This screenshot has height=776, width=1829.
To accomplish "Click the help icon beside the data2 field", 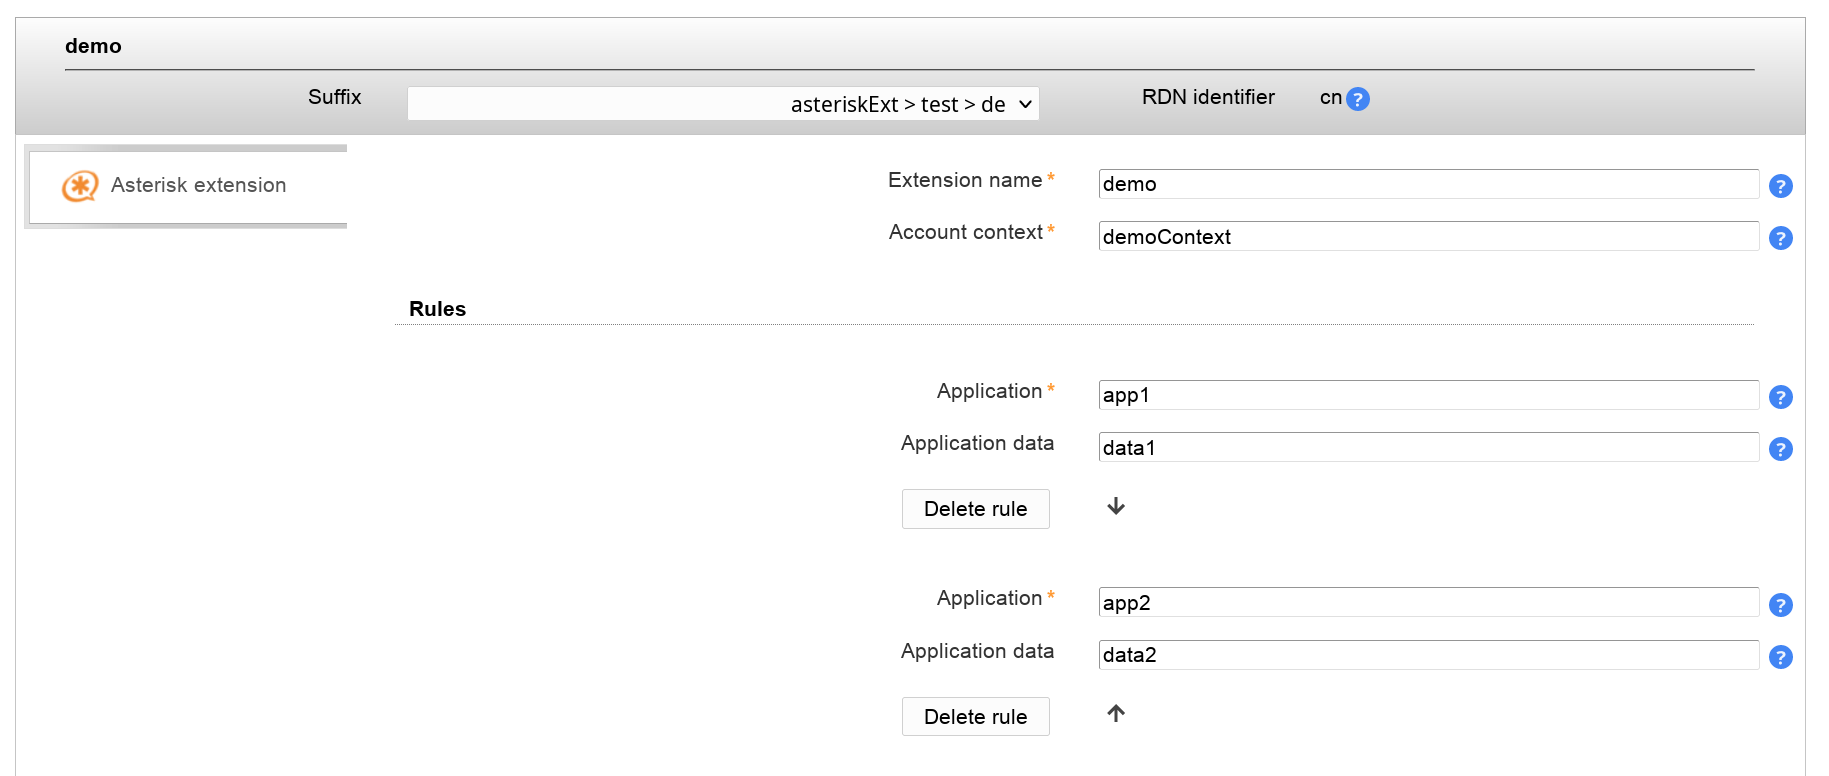I will (1780, 657).
